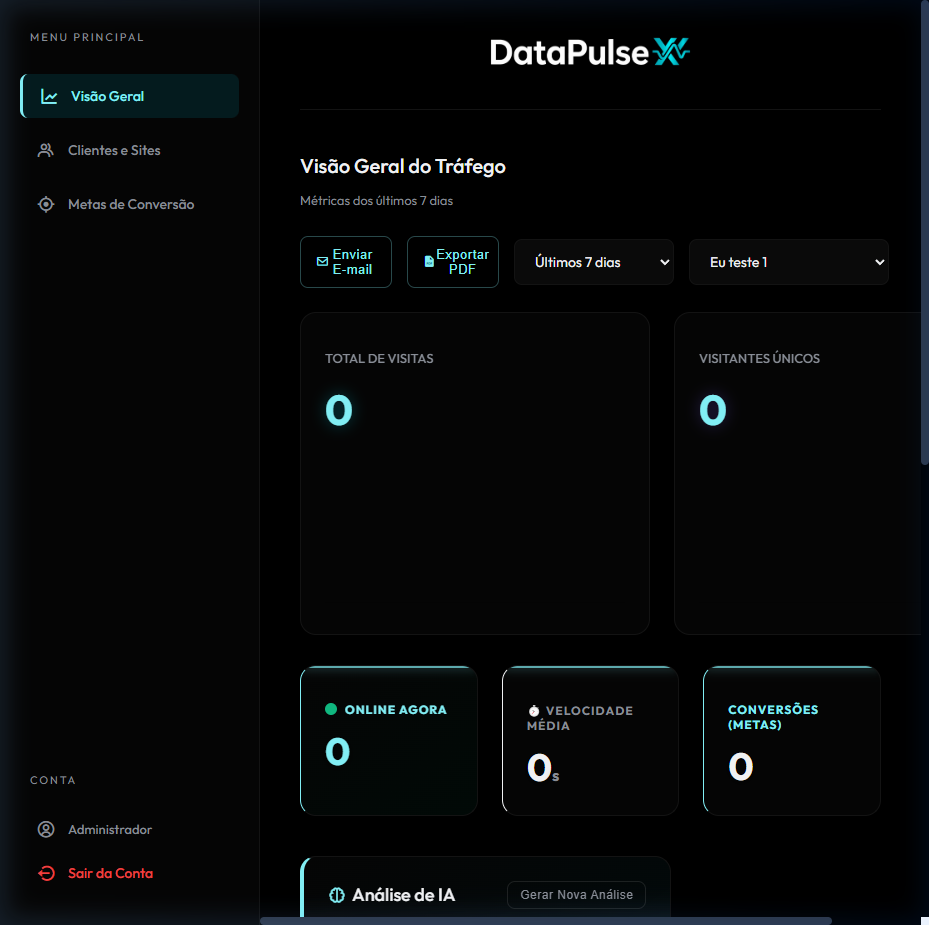The image size is (929, 925).
Task: Click the PDF file icon on Exportar
Action: pos(429,262)
